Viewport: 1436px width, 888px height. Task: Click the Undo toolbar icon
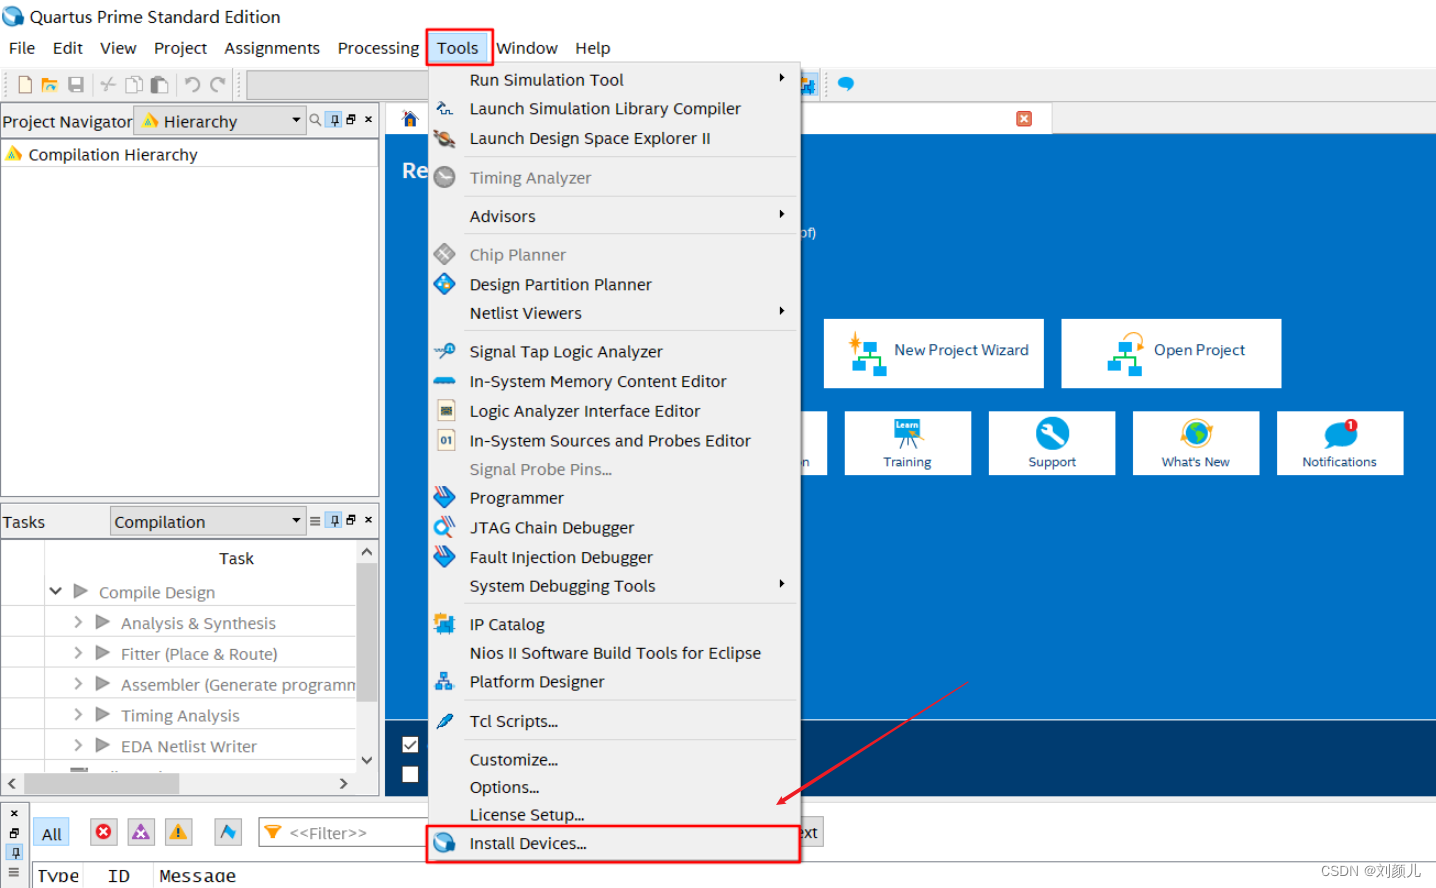tap(192, 85)
